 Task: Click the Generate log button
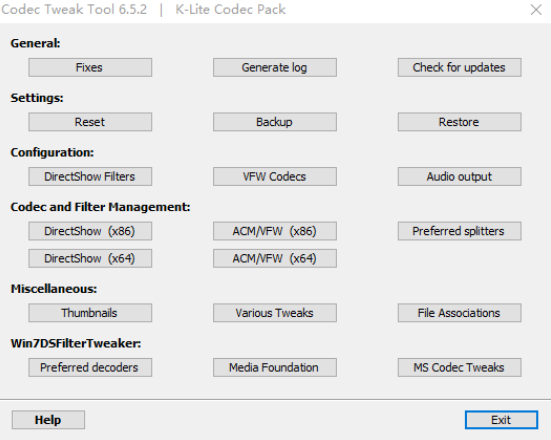[x=275, y=67]
